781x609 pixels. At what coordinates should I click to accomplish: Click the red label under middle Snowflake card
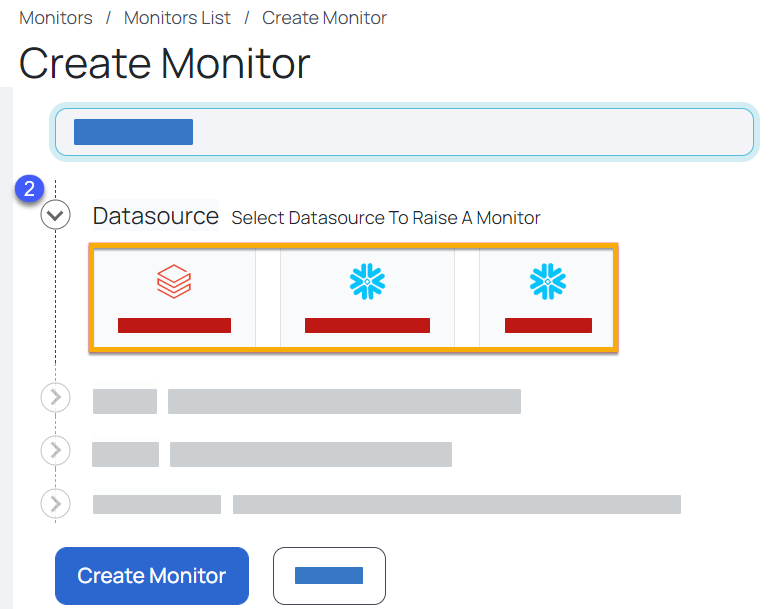pos(368,325)
